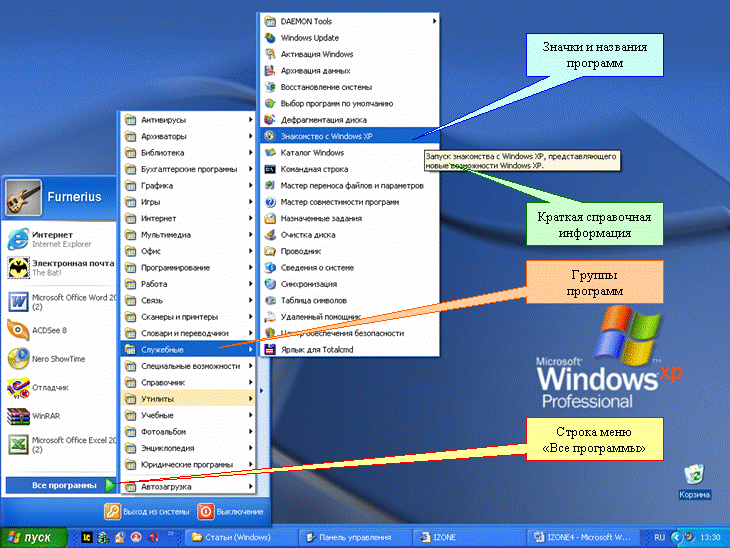
Task: Click the Активация Windows keys icon
Action: point(270,54)
